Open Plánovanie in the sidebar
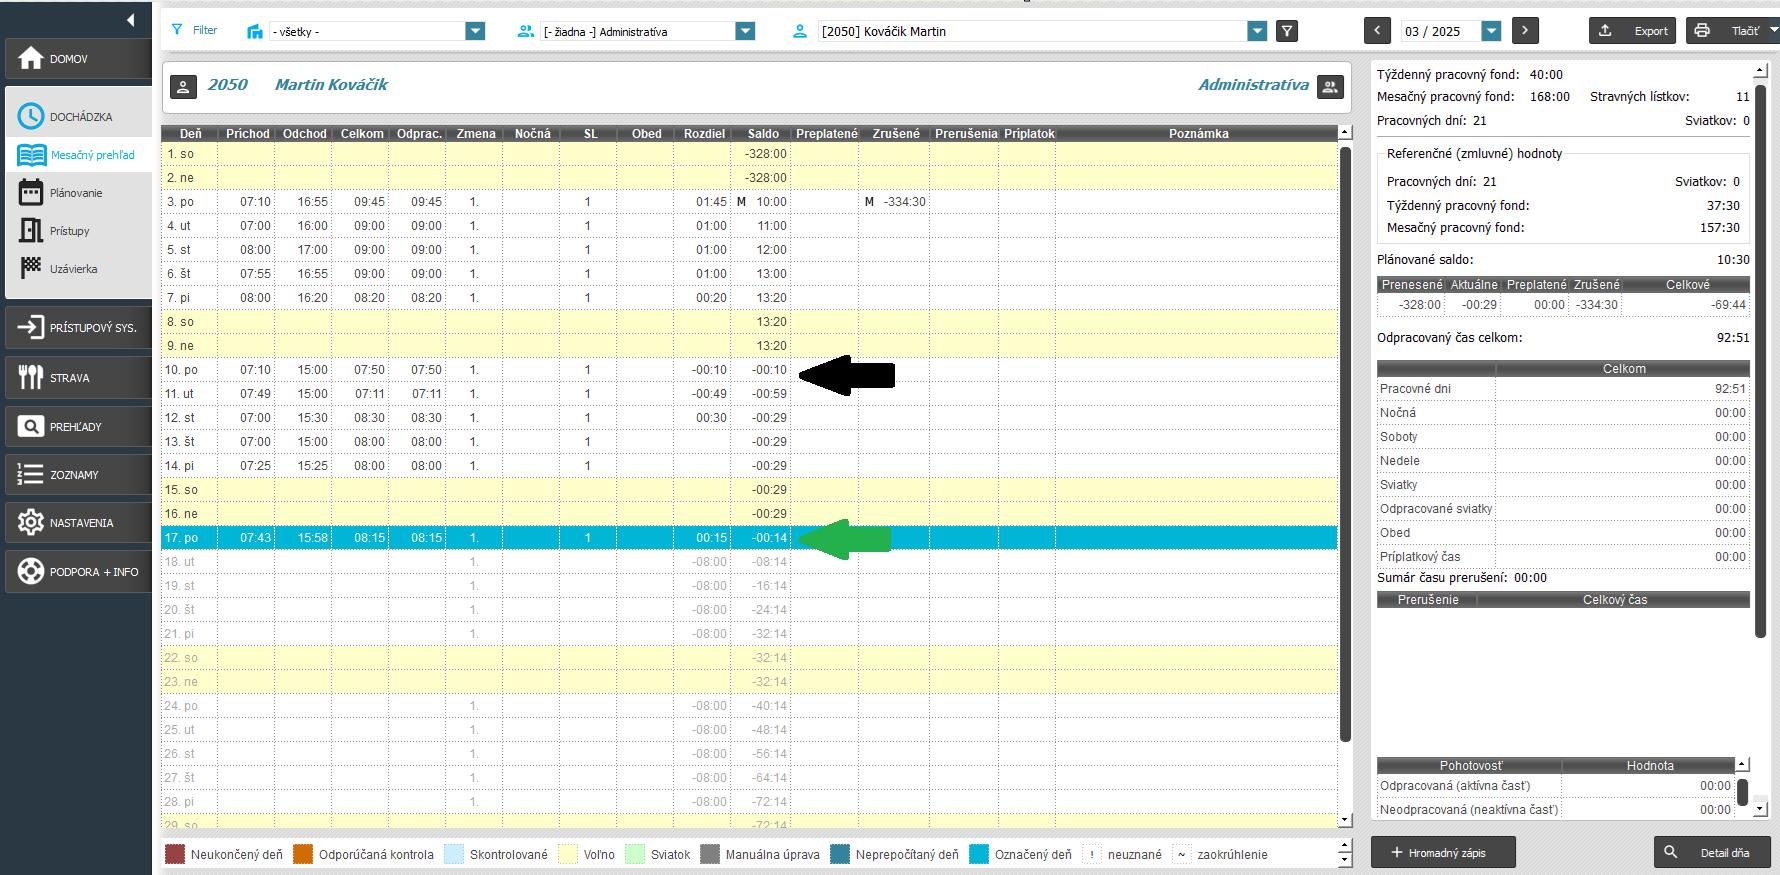1780x875 pixels. point(76,193)
